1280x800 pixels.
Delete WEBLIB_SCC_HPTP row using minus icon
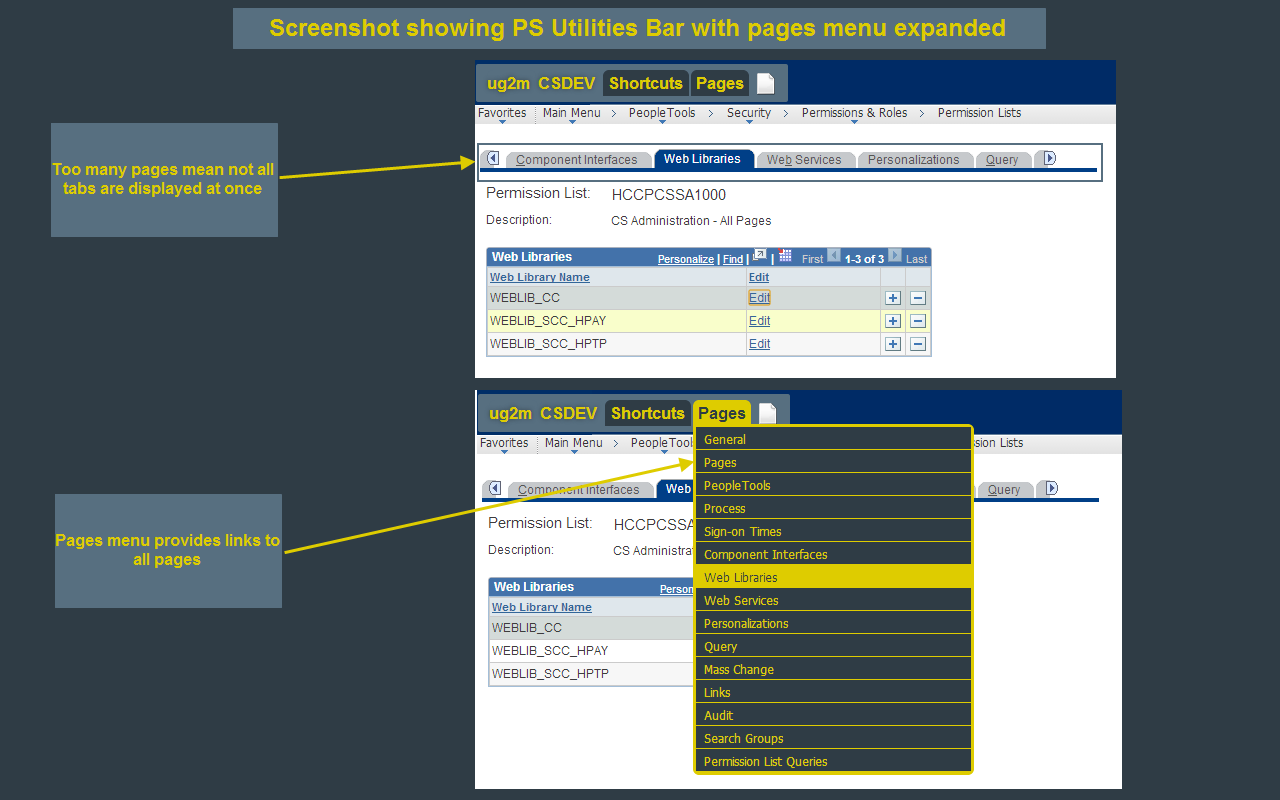(x=918, y=343)
